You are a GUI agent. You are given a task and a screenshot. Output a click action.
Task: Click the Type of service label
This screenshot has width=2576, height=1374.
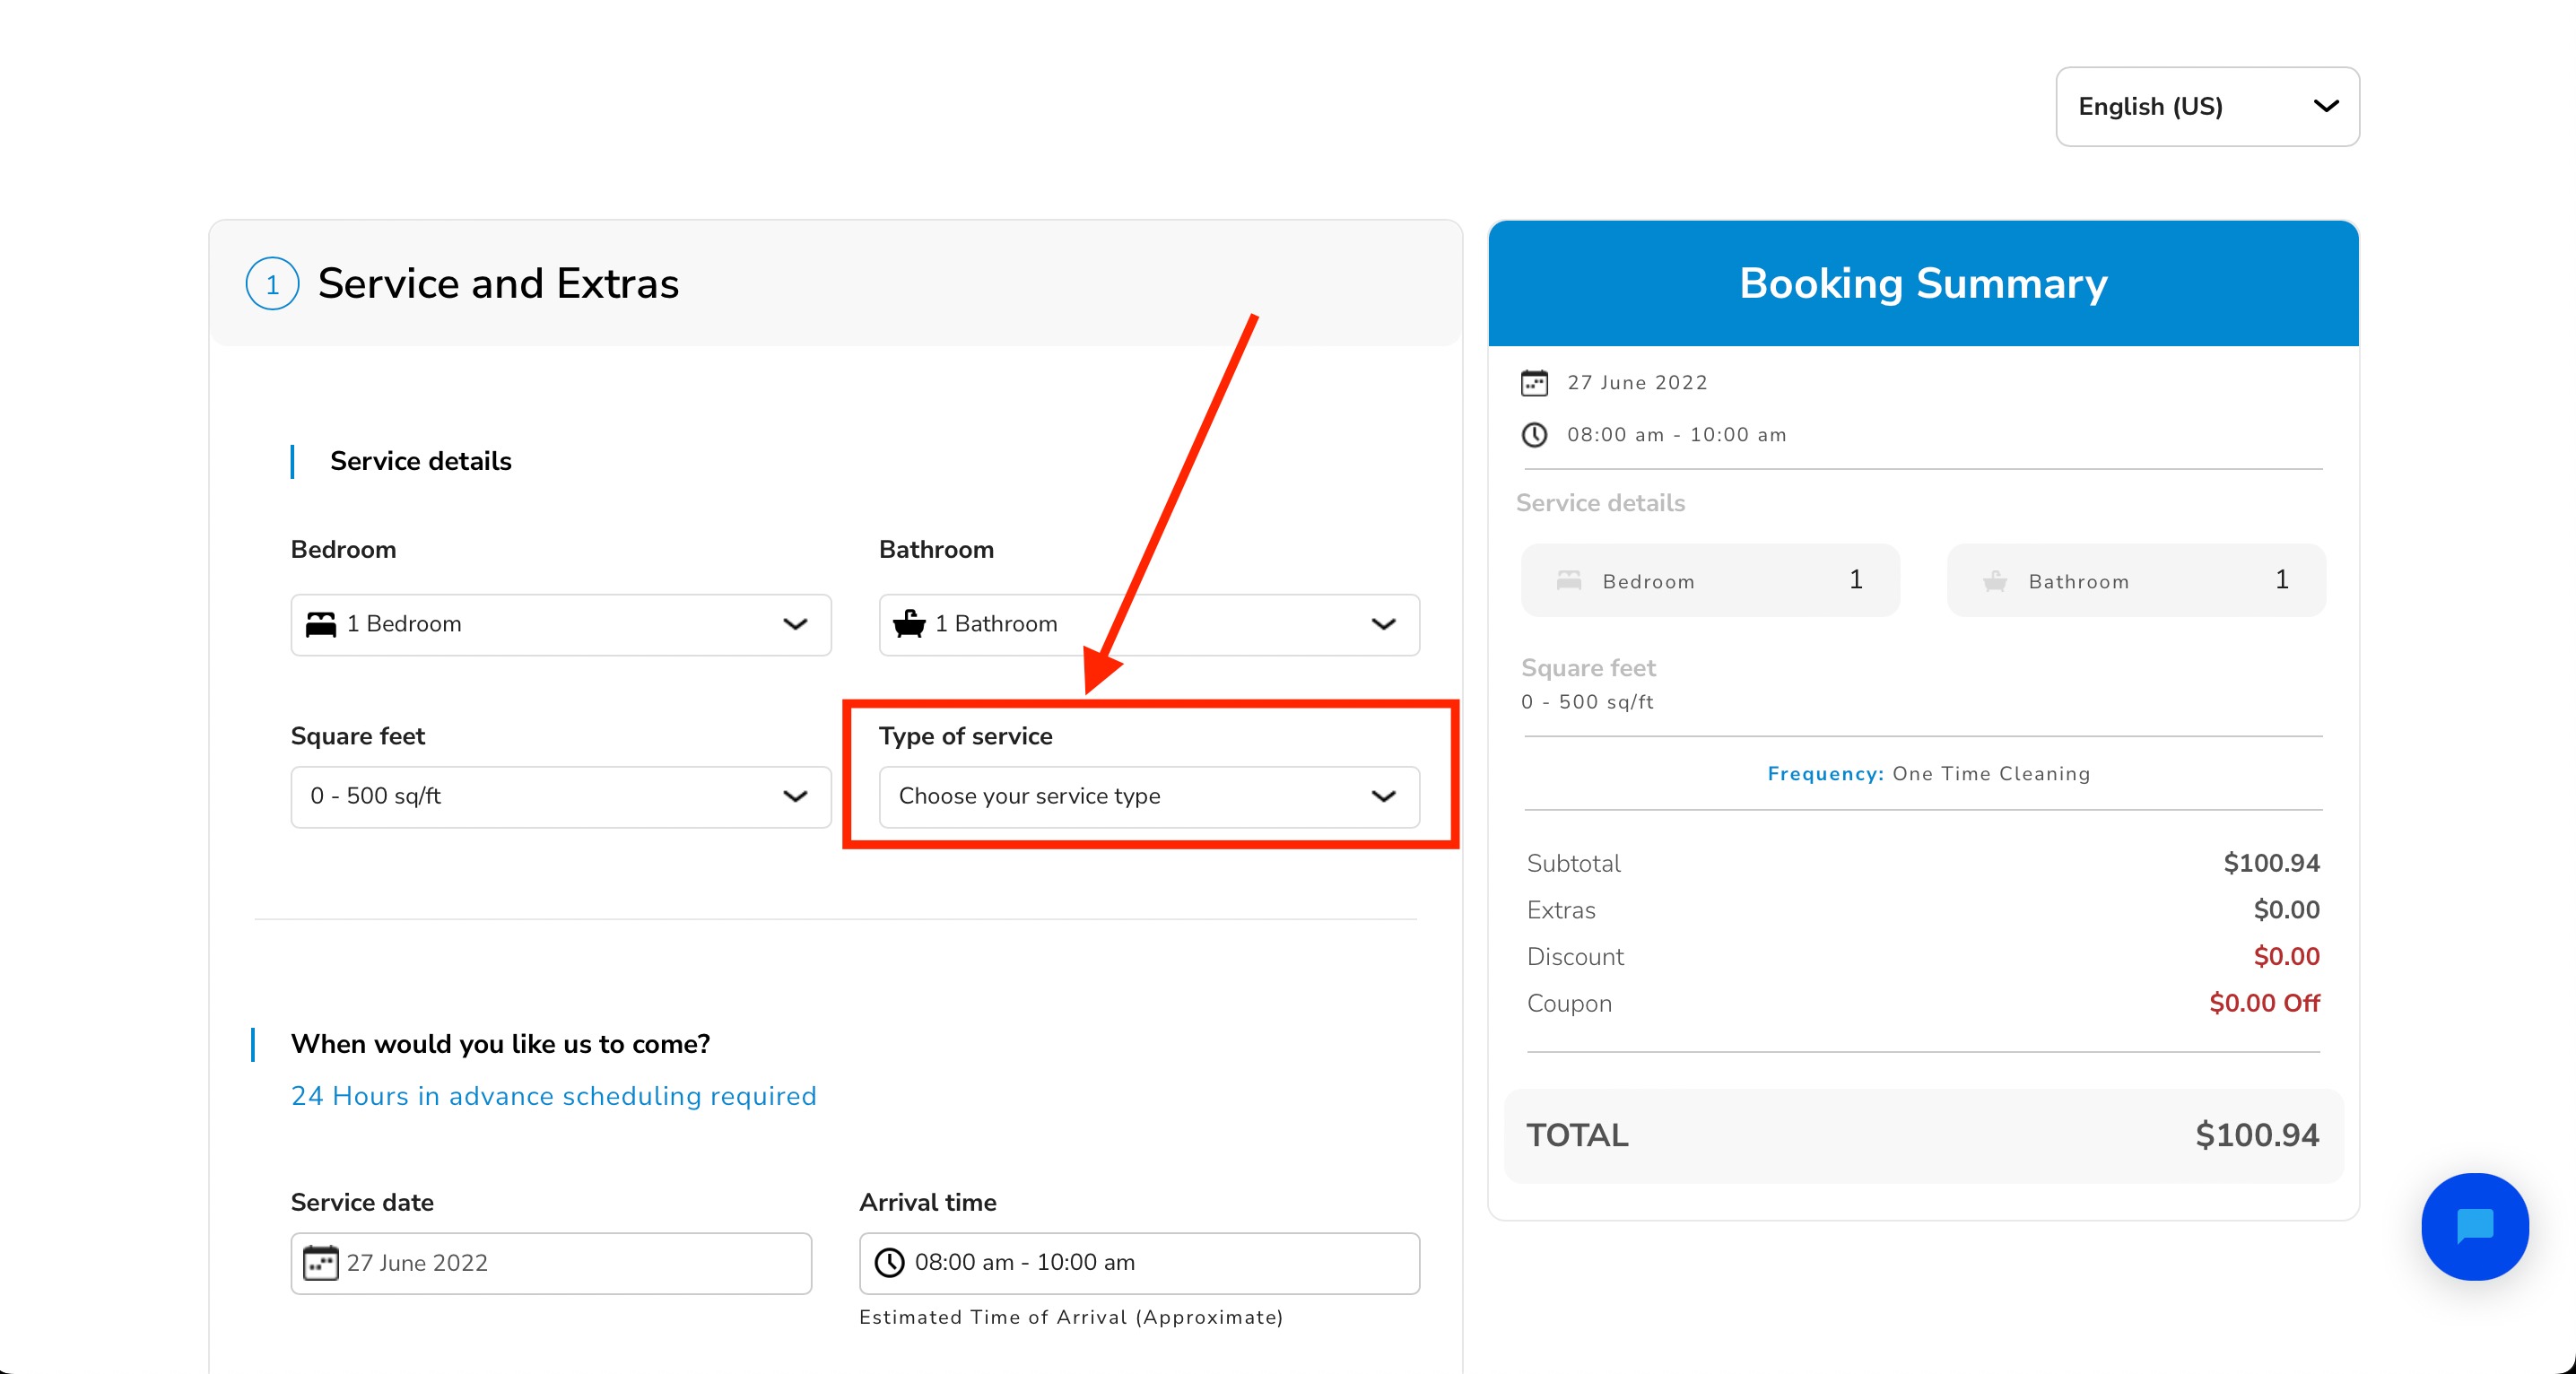click(965, 736)
